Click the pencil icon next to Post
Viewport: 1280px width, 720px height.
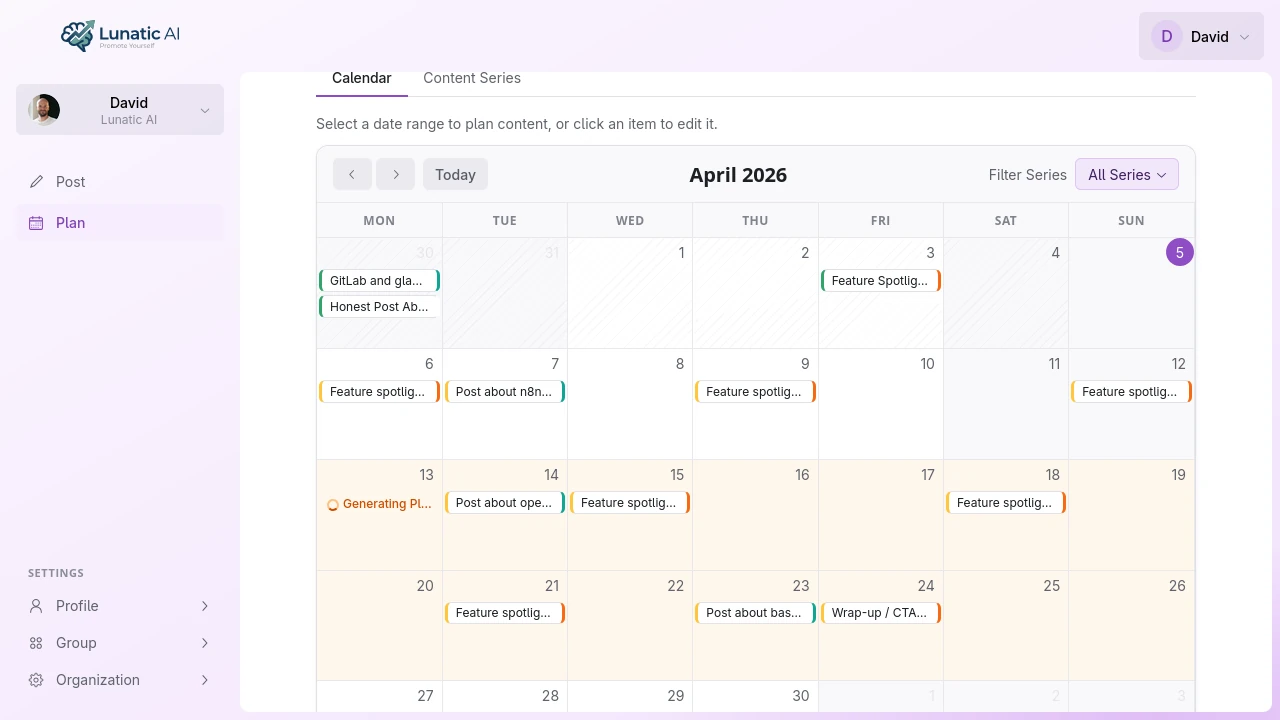pos(36,182)
